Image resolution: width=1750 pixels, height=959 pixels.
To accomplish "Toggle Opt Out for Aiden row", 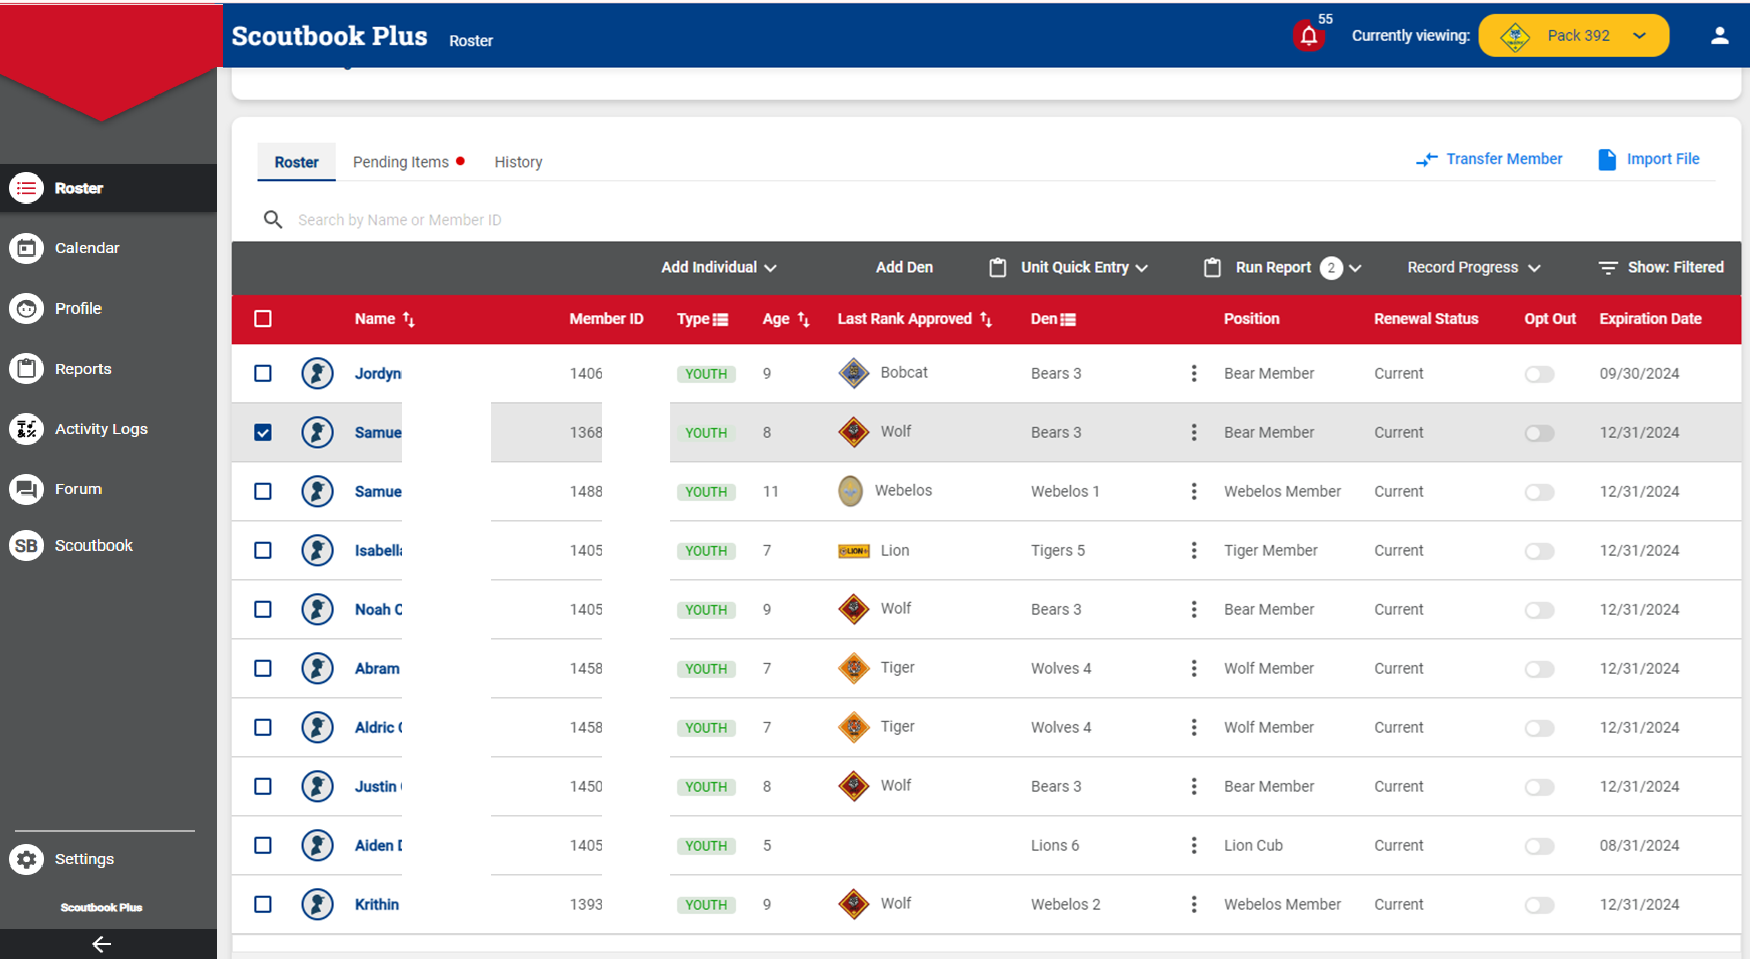I will click(1539, 846).
